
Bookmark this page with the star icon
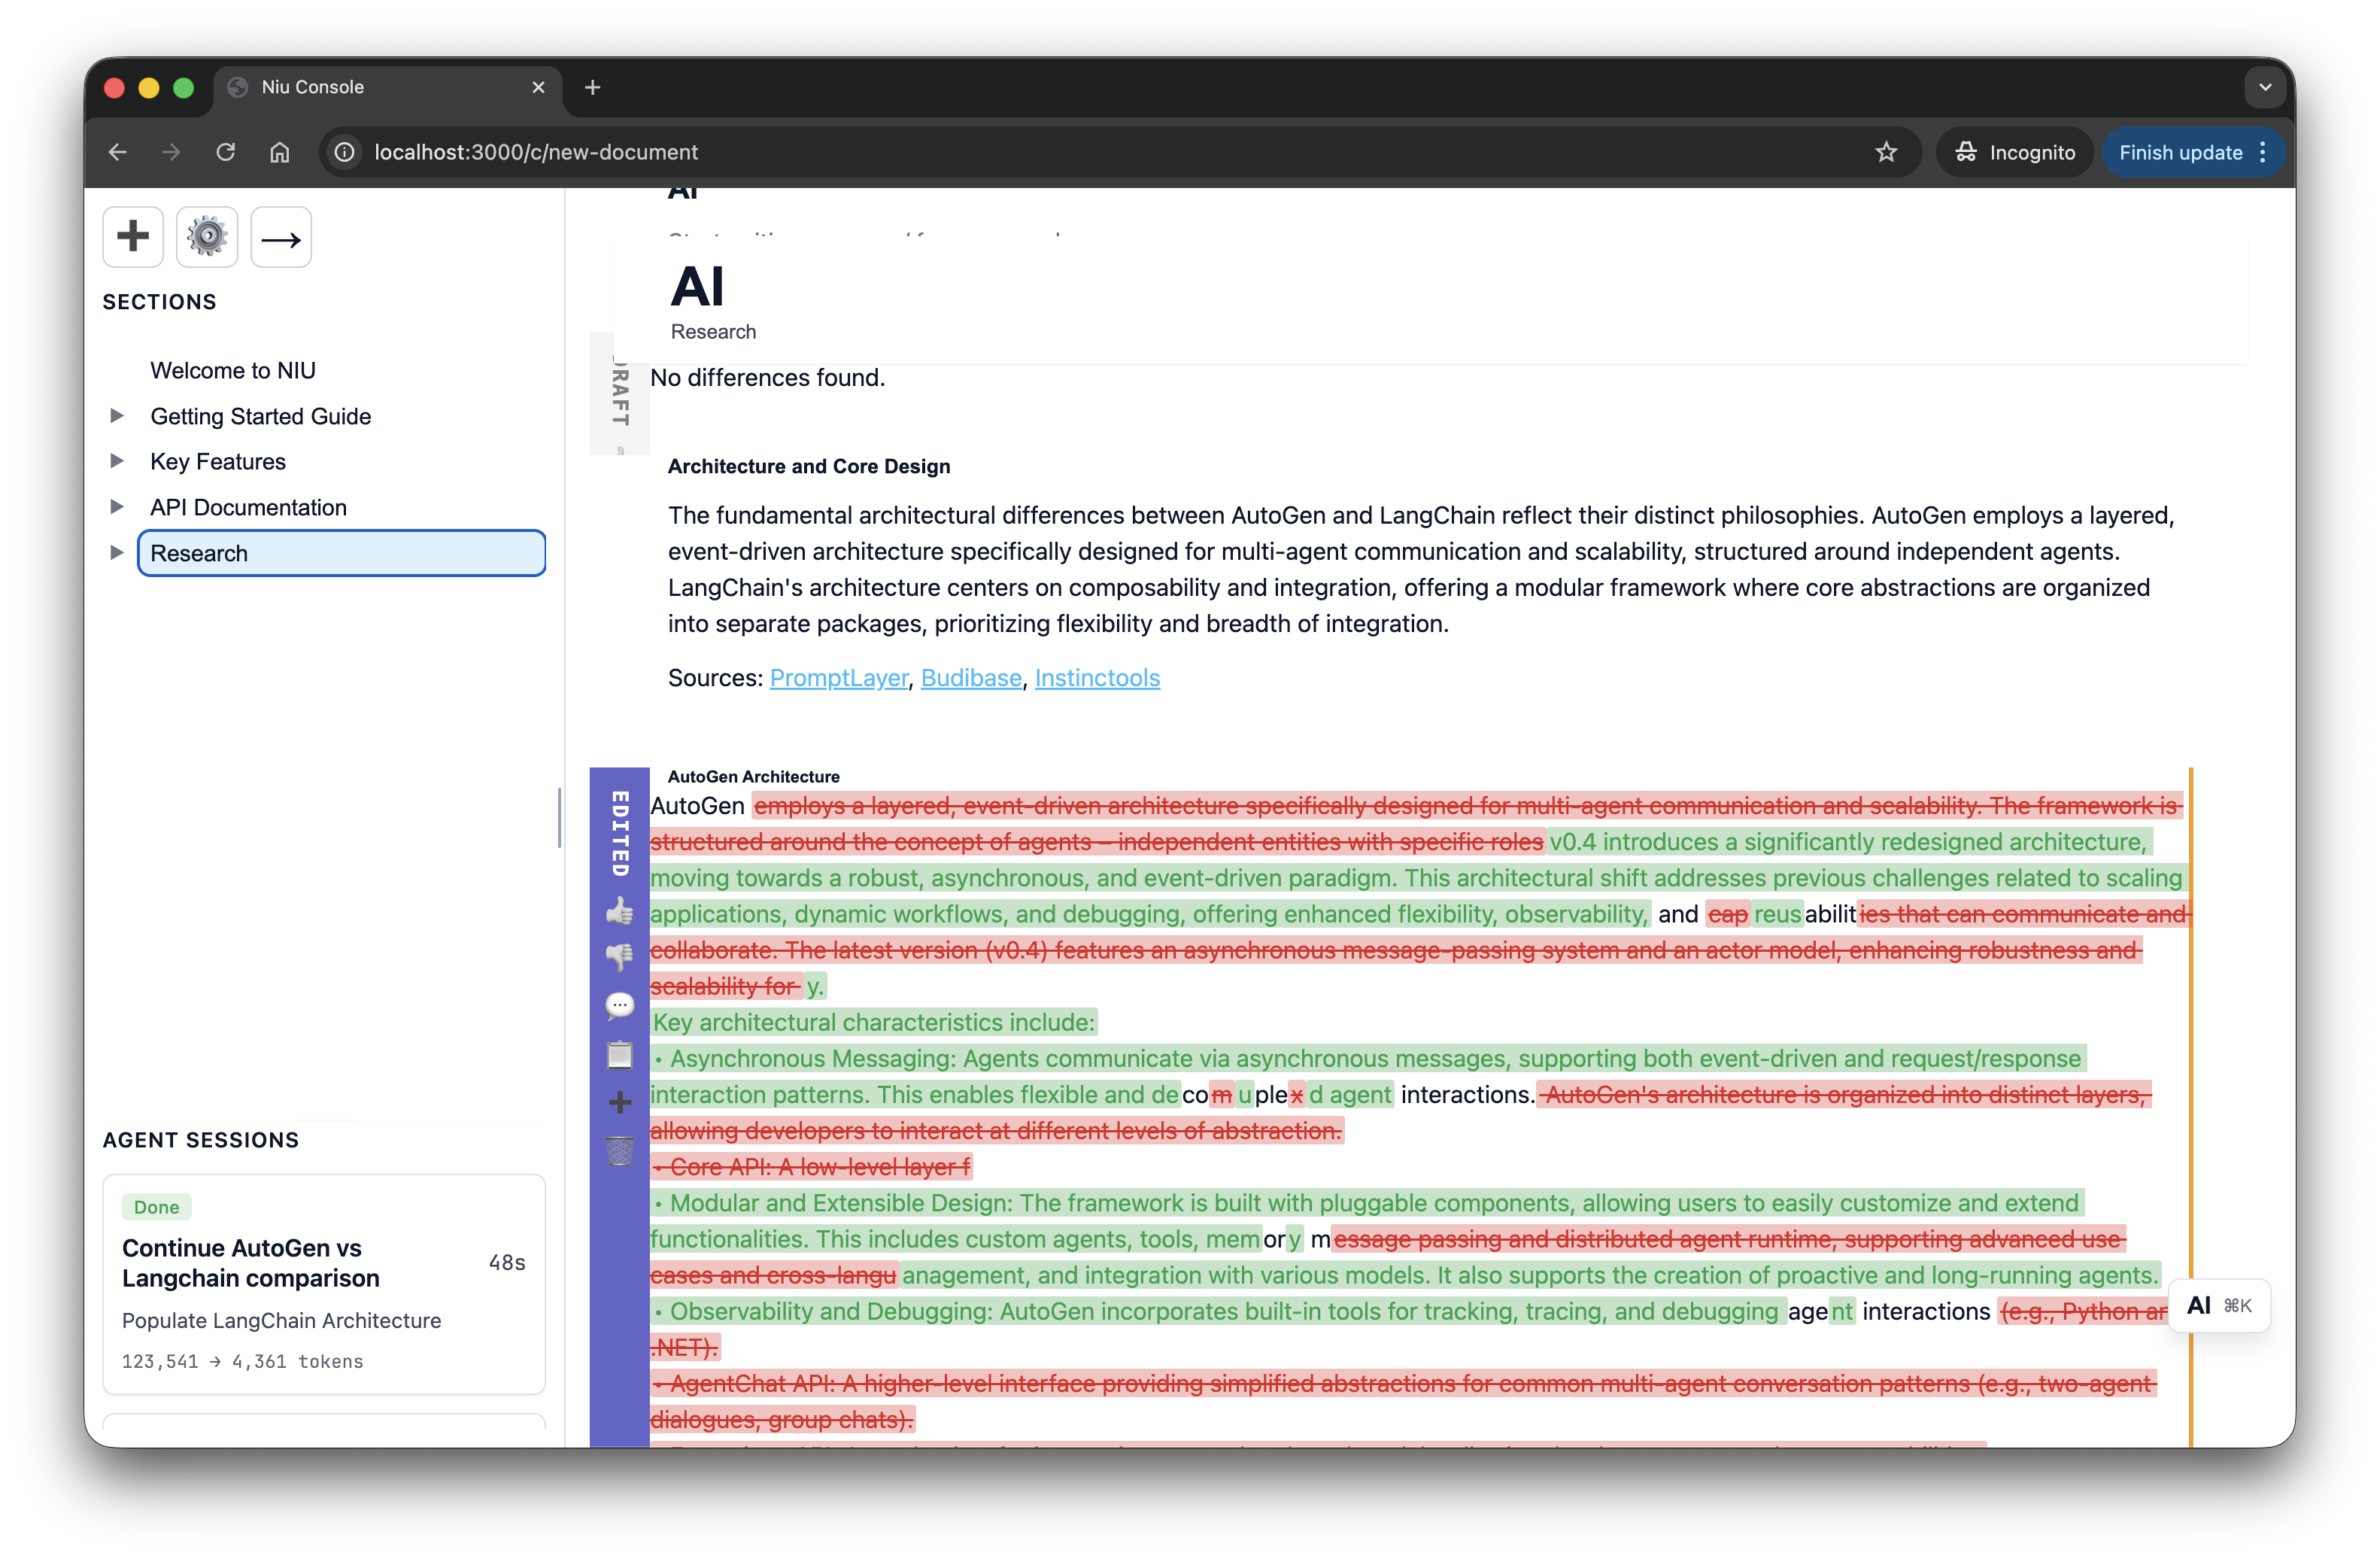click(1886, 152)
